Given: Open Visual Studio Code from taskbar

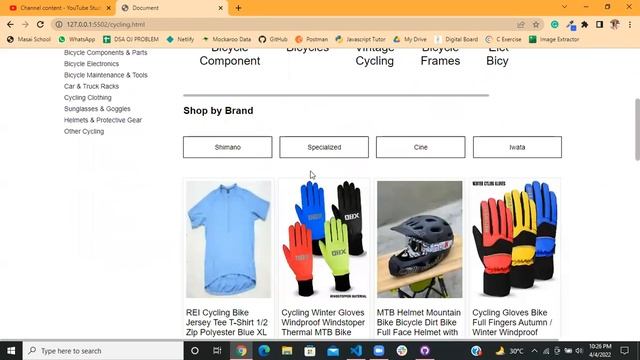Looking at the screenshot, I should tap(356, 351).
